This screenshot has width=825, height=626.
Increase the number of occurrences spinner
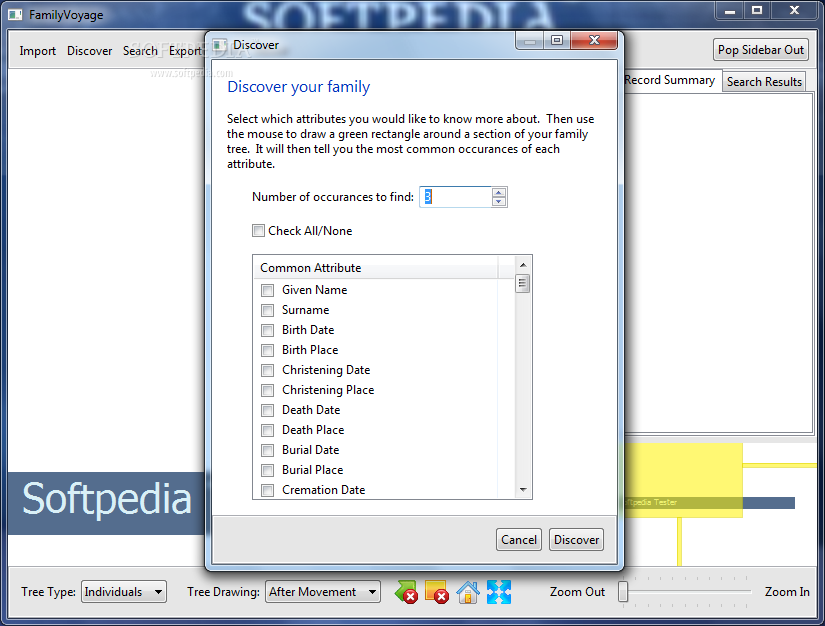point(499,192)
